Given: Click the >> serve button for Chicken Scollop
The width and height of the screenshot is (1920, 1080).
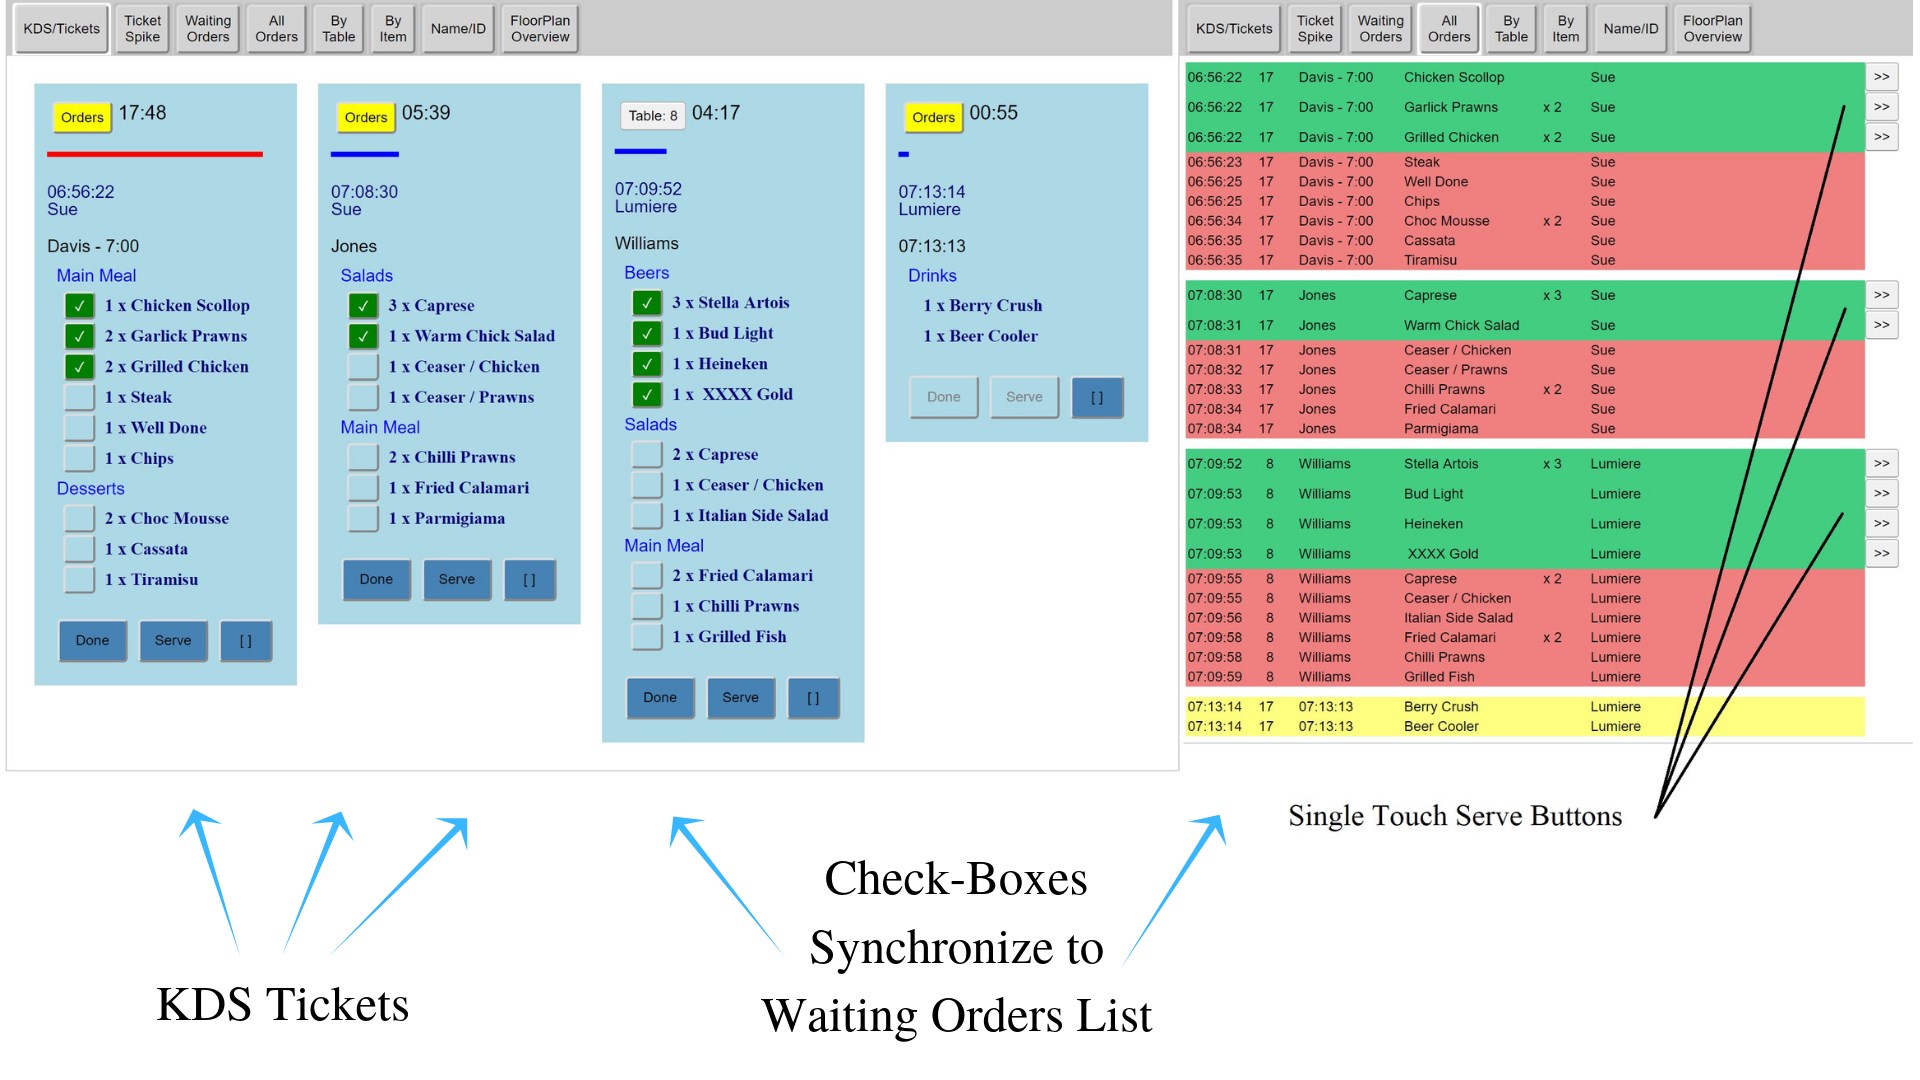Looking at the screenshot, I should click(1881, 77).
